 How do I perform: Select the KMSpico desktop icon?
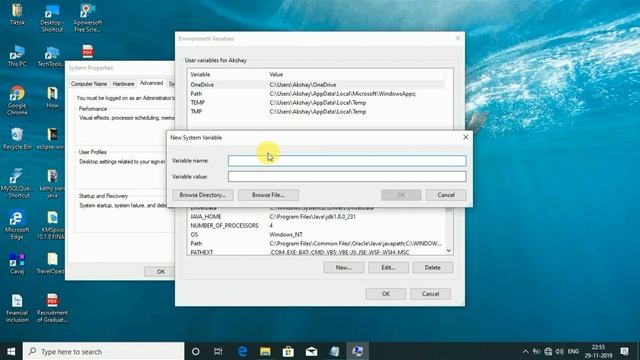[51, 225]
